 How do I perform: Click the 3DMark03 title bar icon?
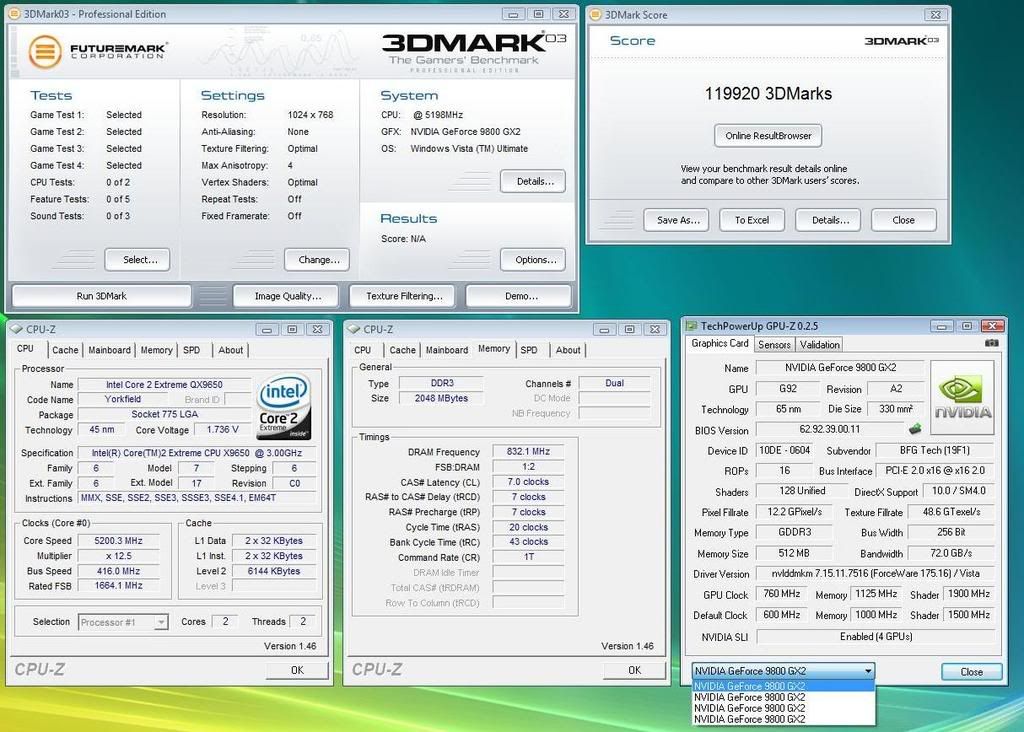click(x=15, y=14)
